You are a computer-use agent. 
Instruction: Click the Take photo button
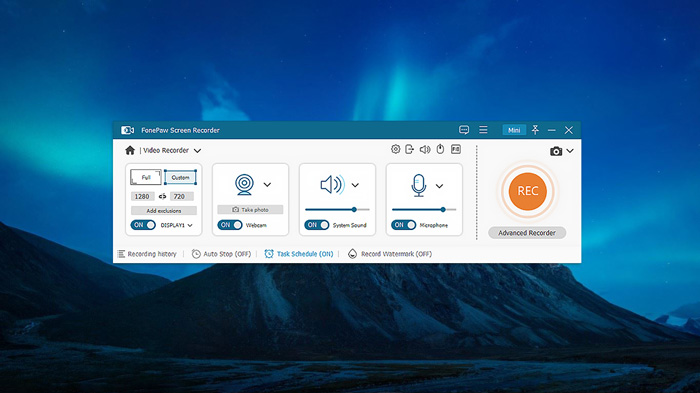(250, 209)
